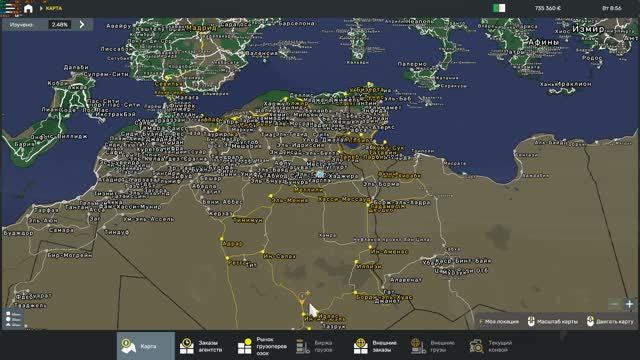Open the hamburger main menu
The width and height of the screenshot is (640, 360).
pos(10,8)
